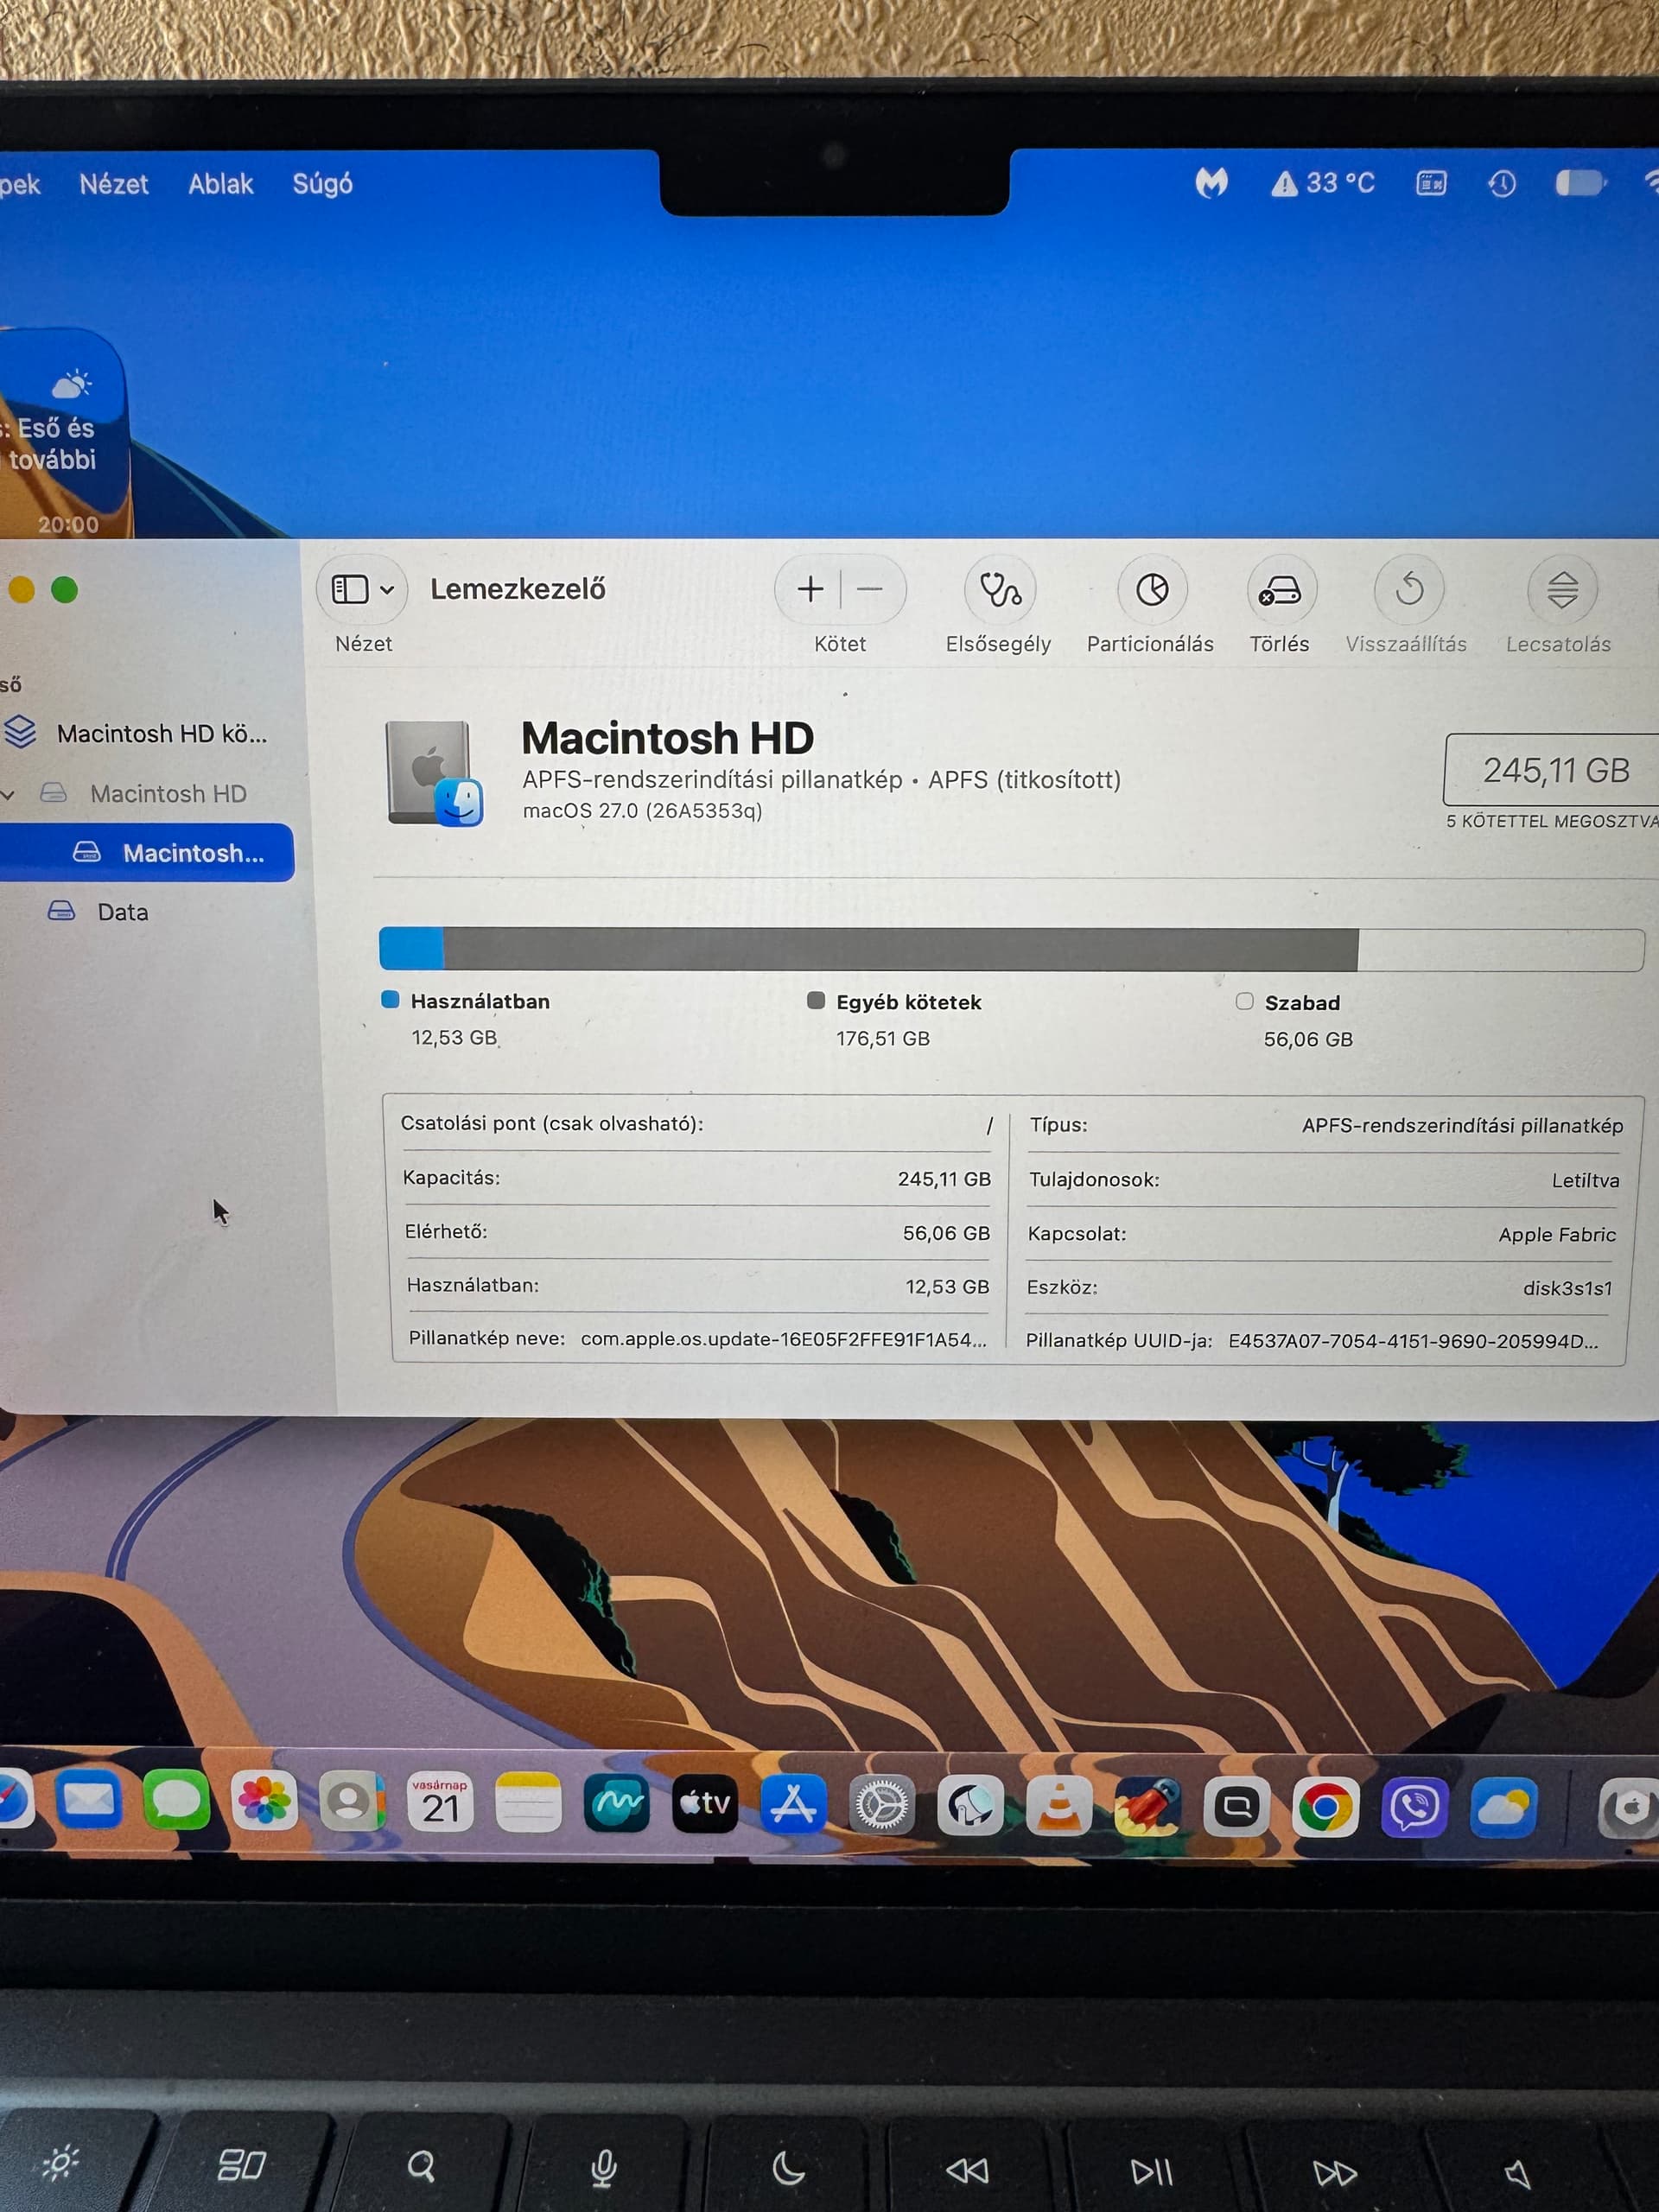The image size is (1659, 2212).
Task: Click the Kapcsolat value Apple Fabric
Action: coord(1557,1235)
